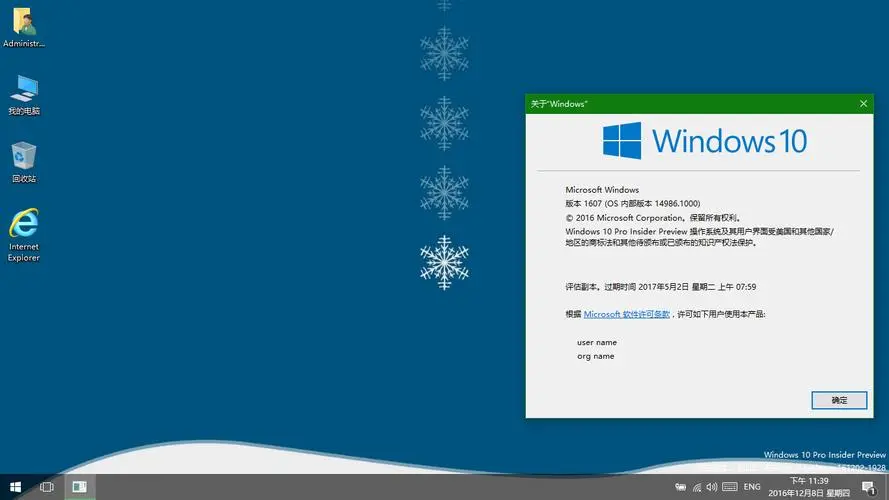Click the 评估副本 expiration date line
Viewport: 889px width, 500px height.
pyautogui.click(x=661, y=287)
